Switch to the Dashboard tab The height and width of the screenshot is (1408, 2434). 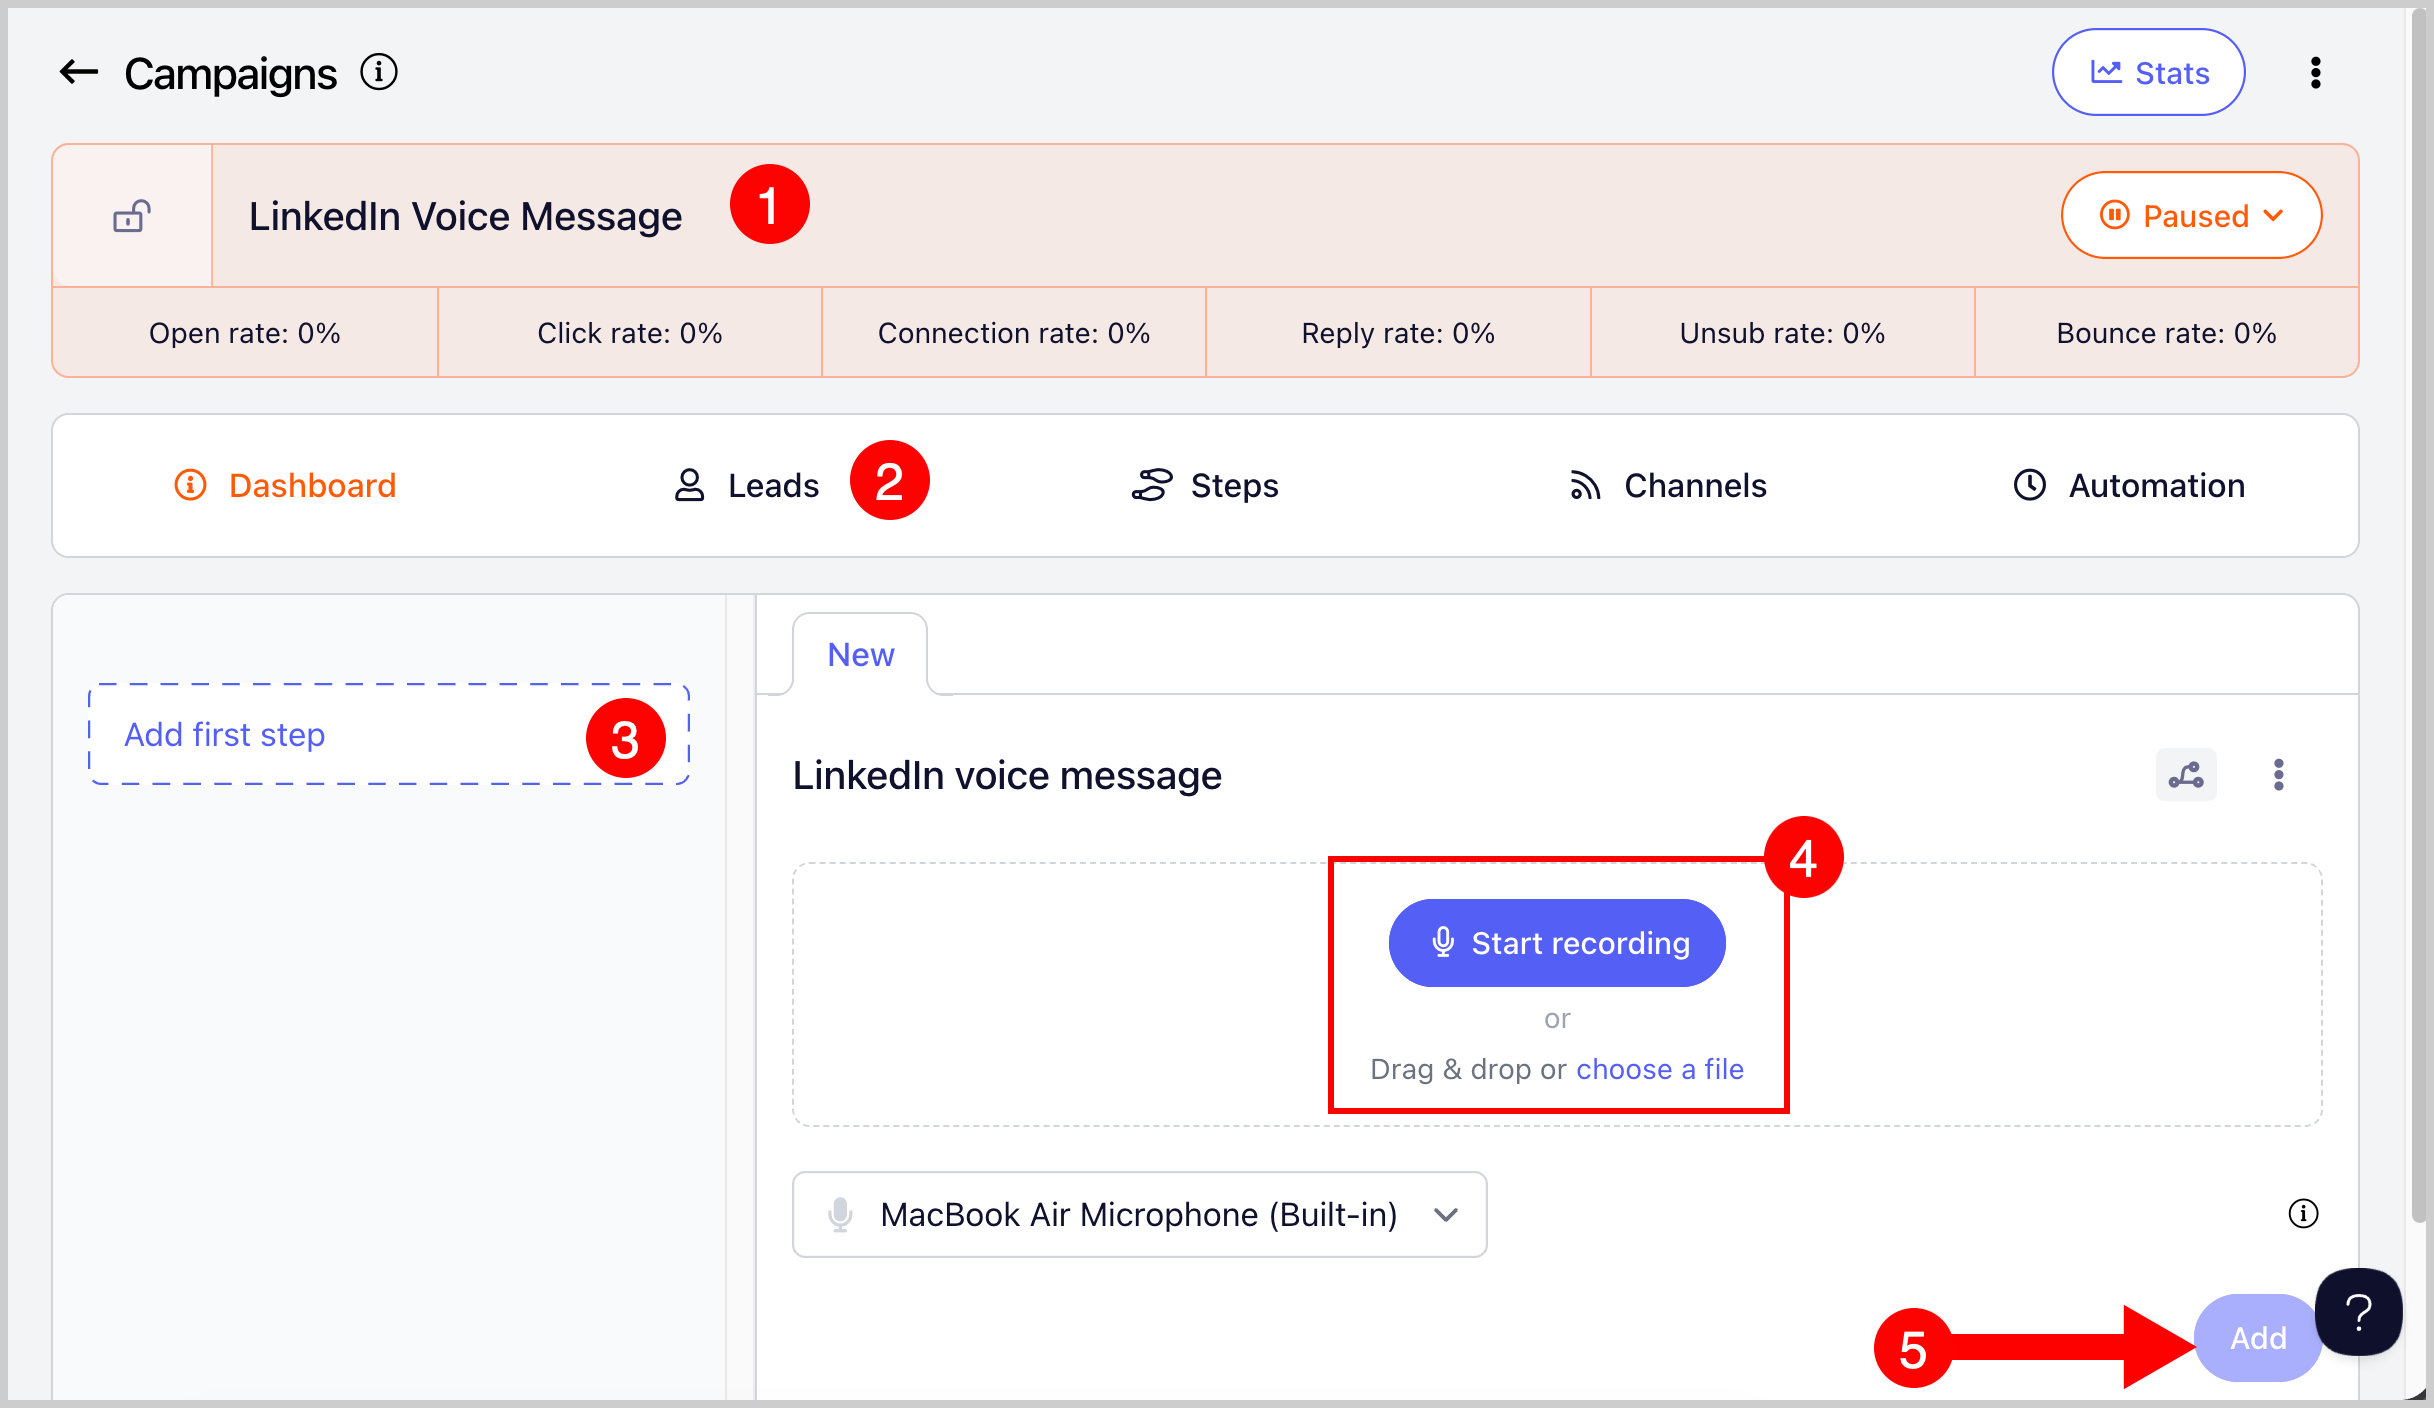286,486
